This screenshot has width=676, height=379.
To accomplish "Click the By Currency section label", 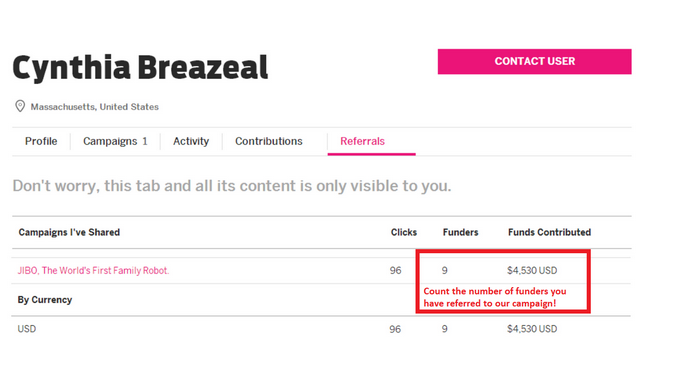I will coord(44,300).
